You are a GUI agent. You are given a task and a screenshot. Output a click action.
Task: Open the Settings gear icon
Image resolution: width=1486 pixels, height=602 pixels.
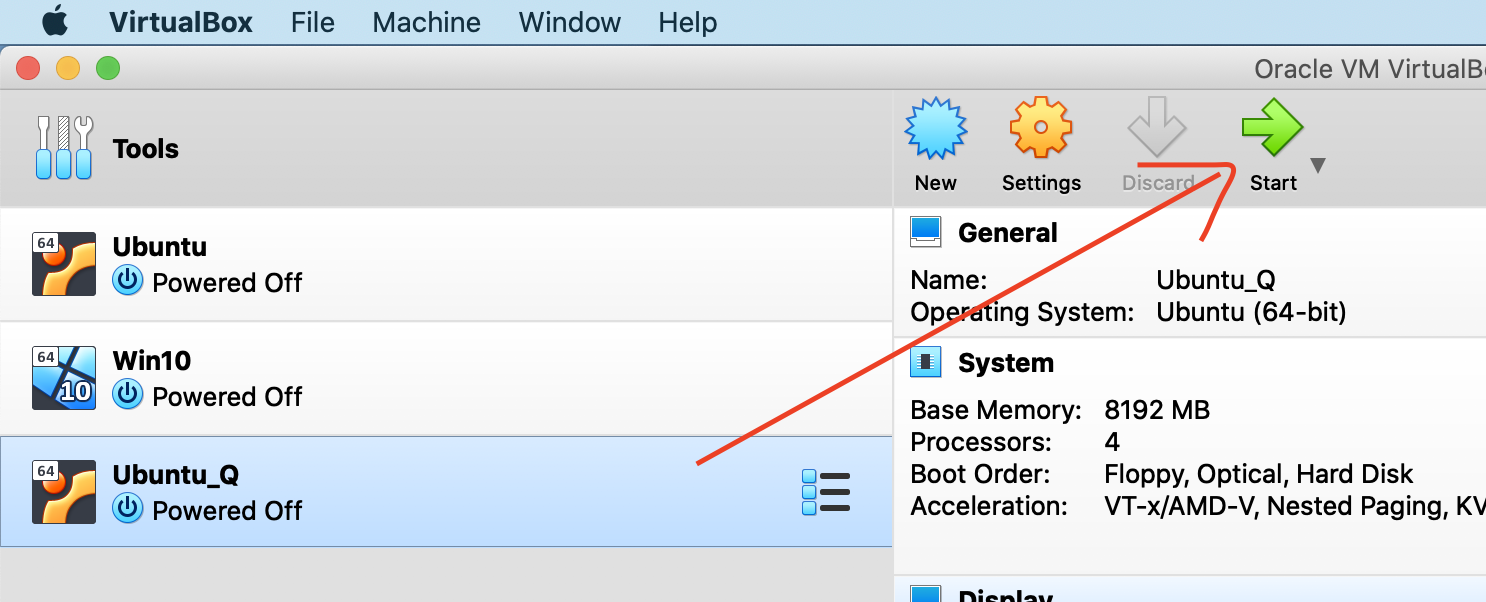pyautogui.click(x=1041, y=129)
